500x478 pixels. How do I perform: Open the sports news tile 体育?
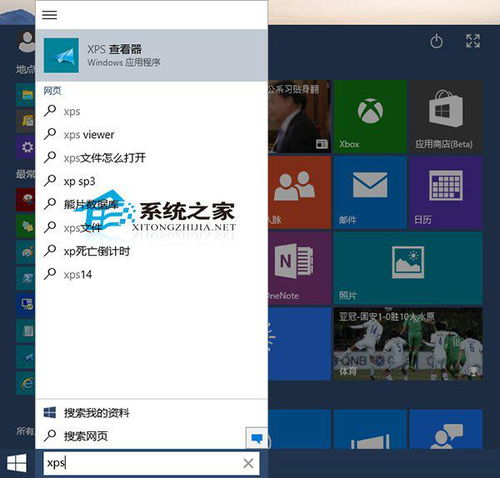point(408,344)
